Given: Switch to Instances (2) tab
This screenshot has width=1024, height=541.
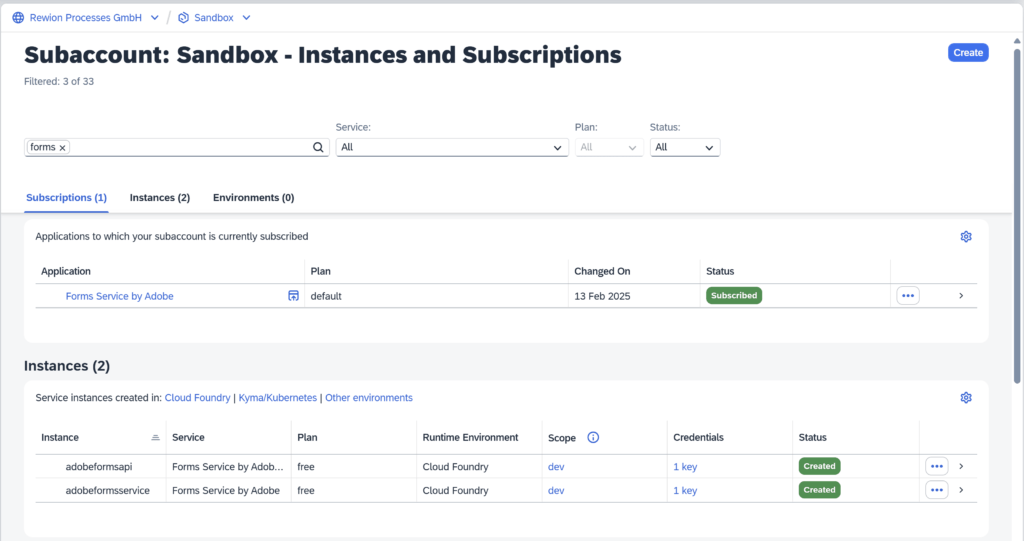Looking at the screenshot, I should tap(159, 197).
